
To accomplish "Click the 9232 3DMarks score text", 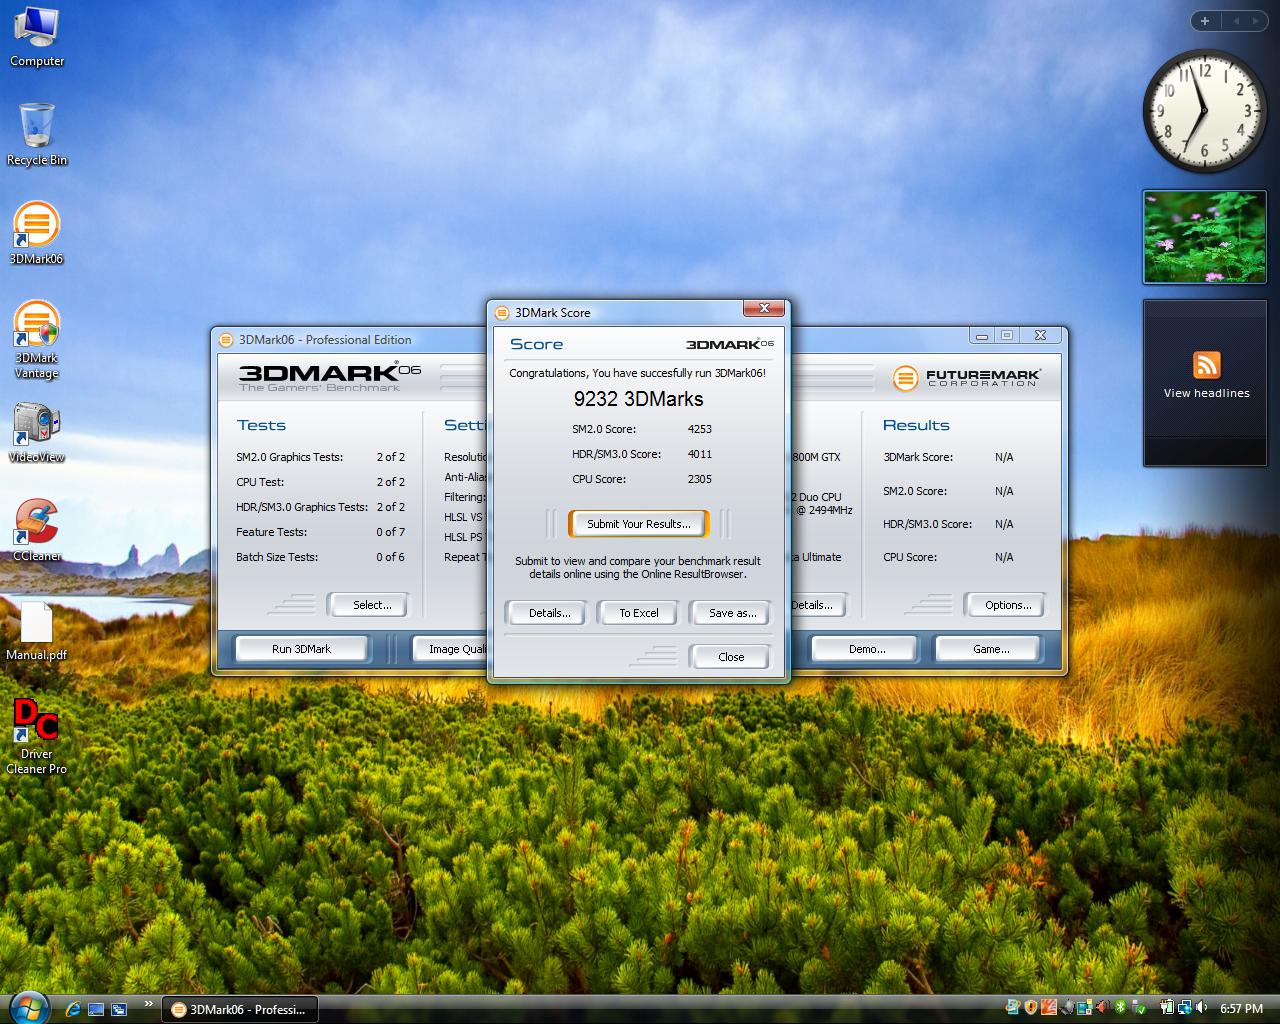I will pyautogui.click(x=638, y=399).
